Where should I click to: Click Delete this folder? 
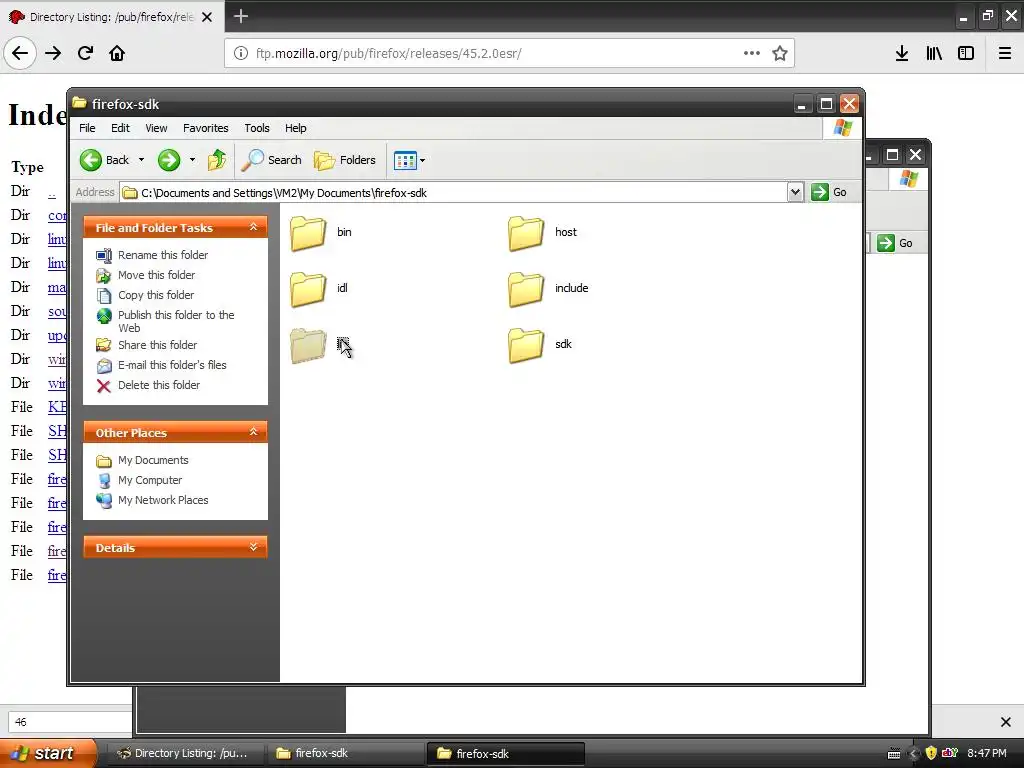click(x=148, y=385)
